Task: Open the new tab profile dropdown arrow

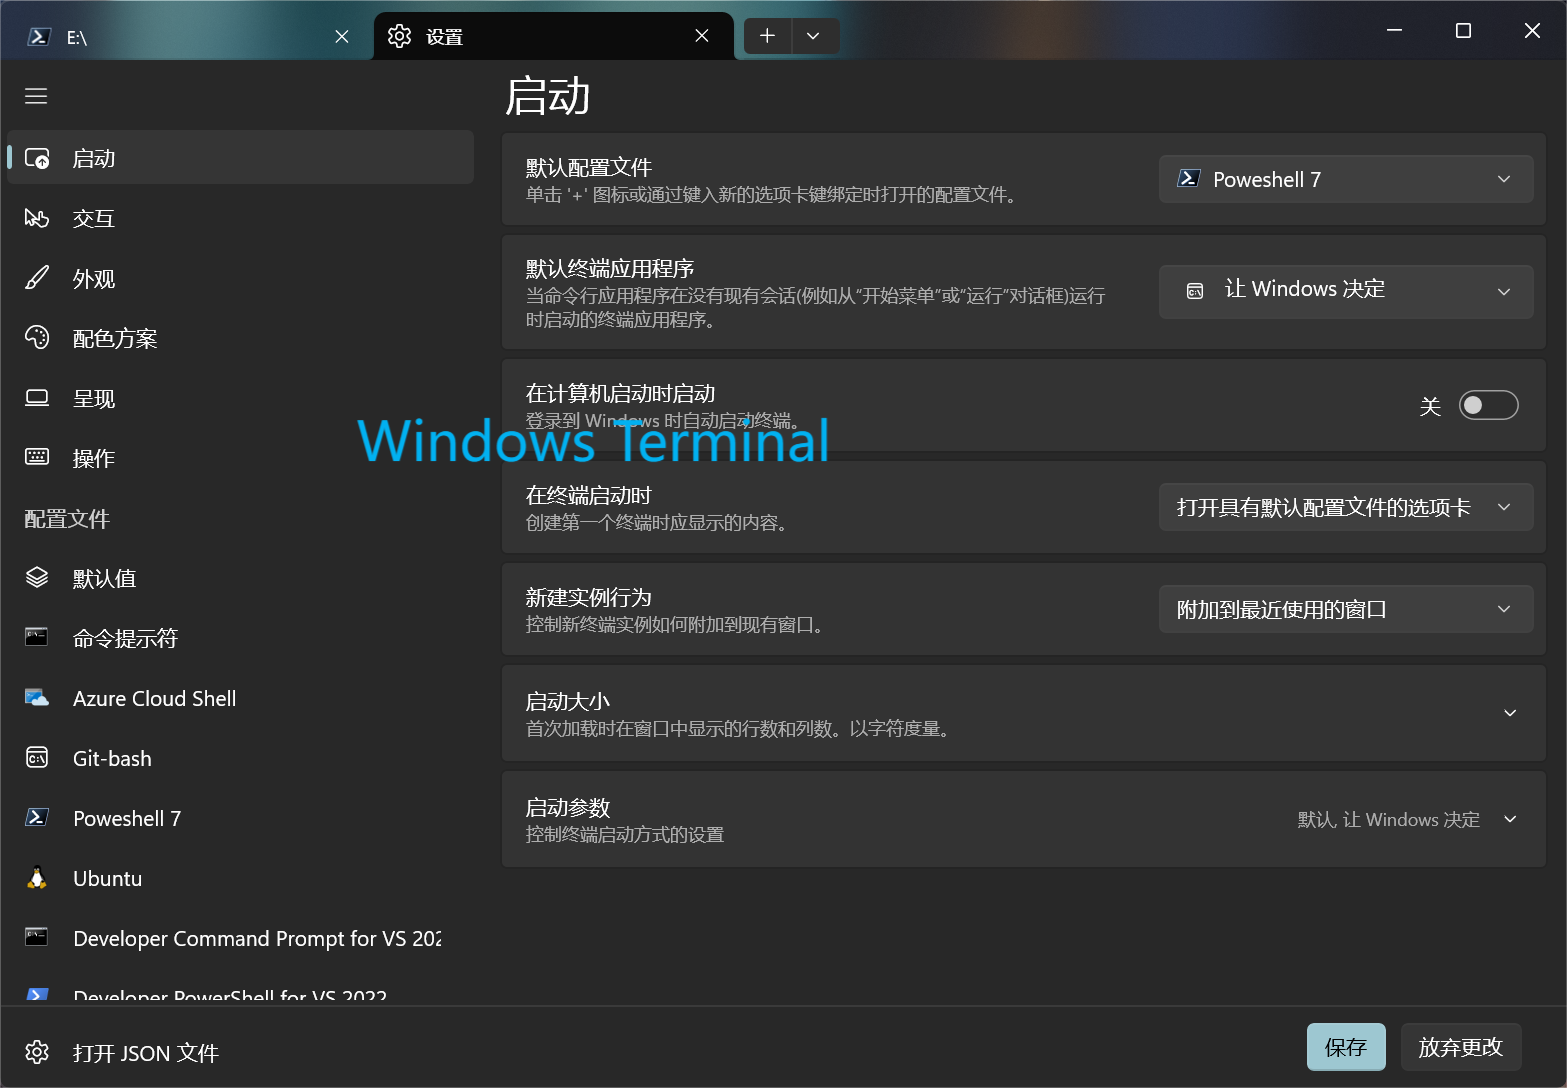Action: pos(813,36)
